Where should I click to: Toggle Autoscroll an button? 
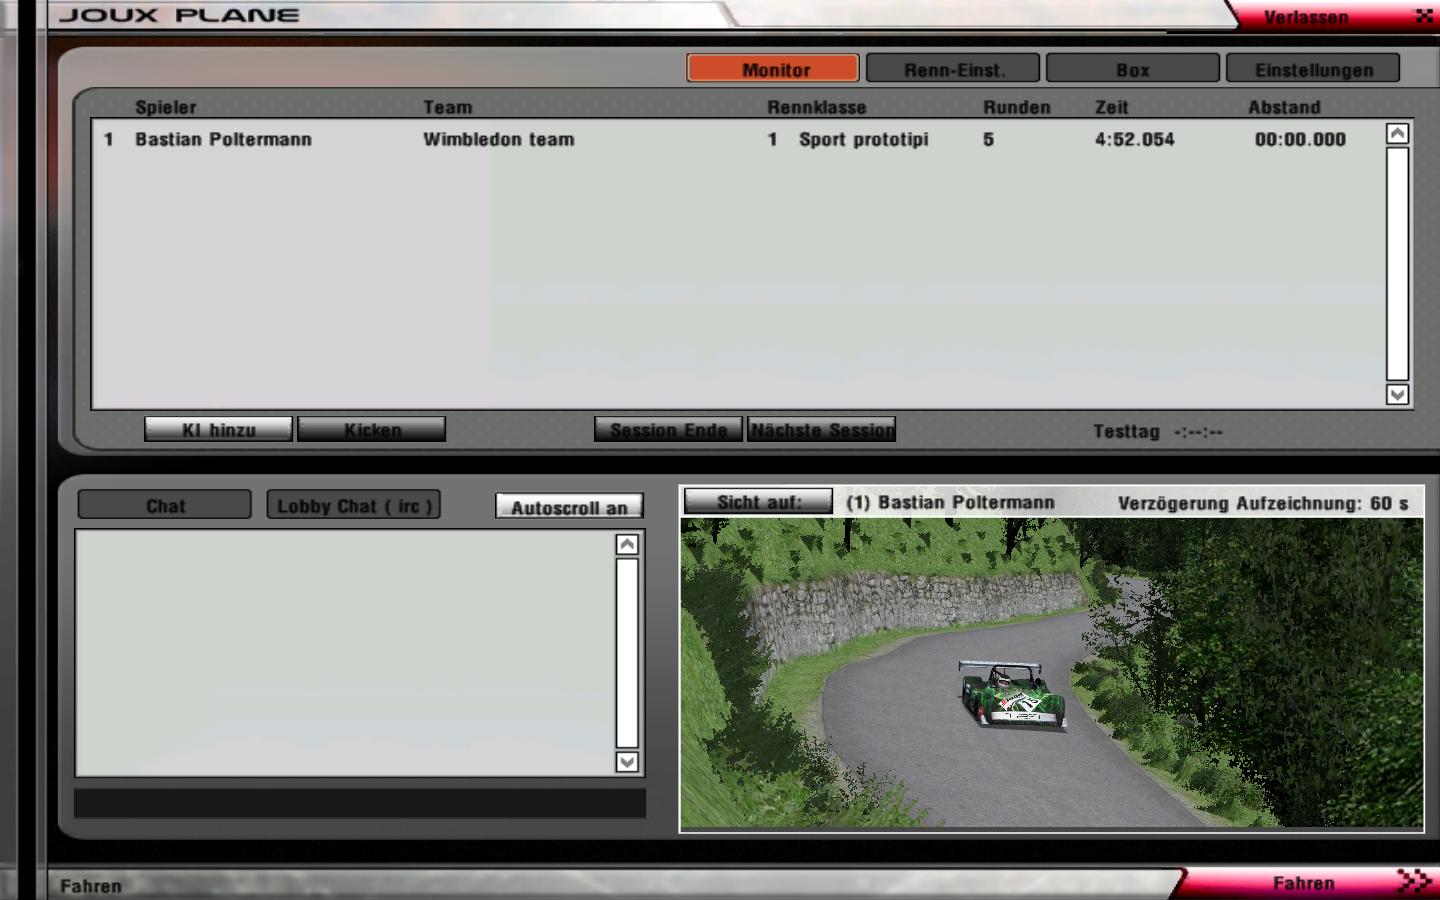pos(569,507)
